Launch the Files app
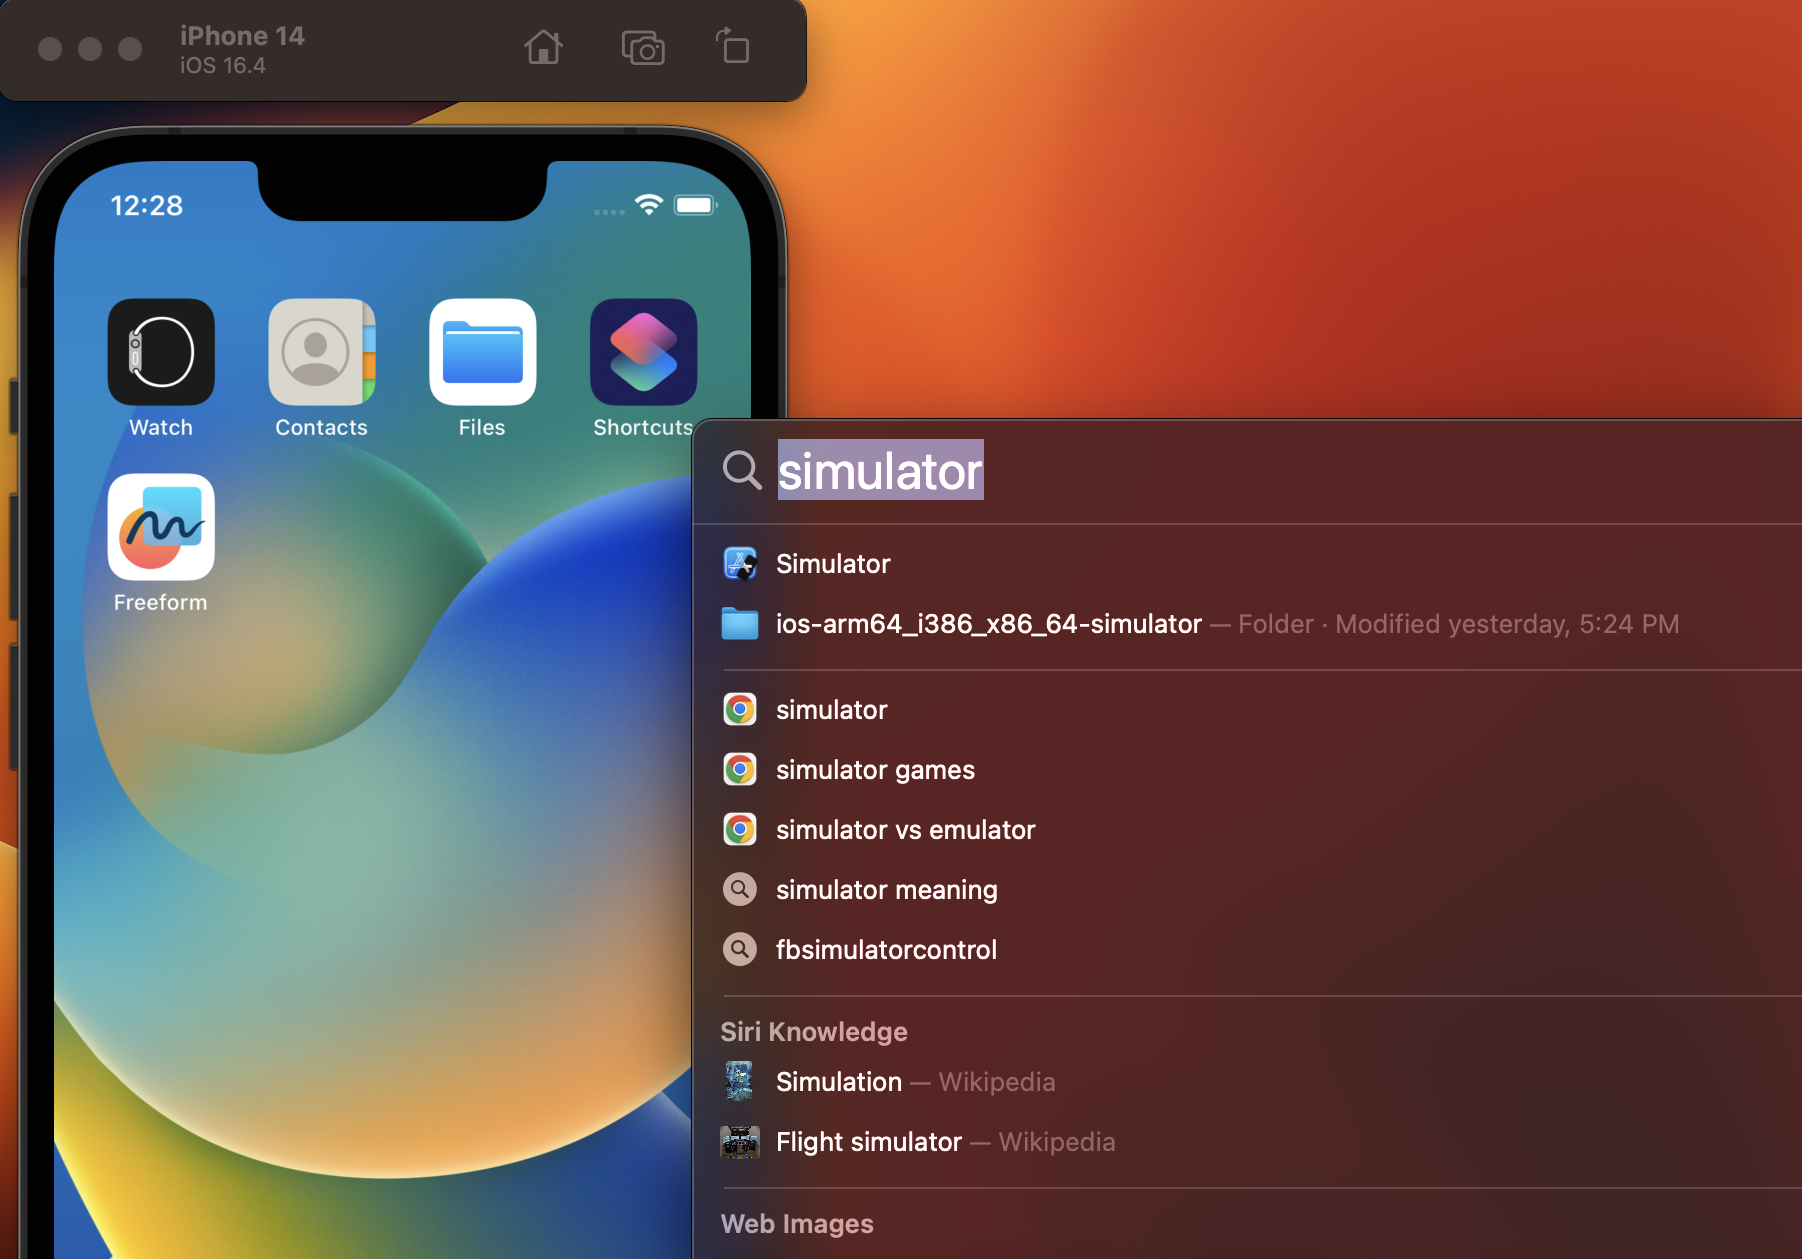 482,352
